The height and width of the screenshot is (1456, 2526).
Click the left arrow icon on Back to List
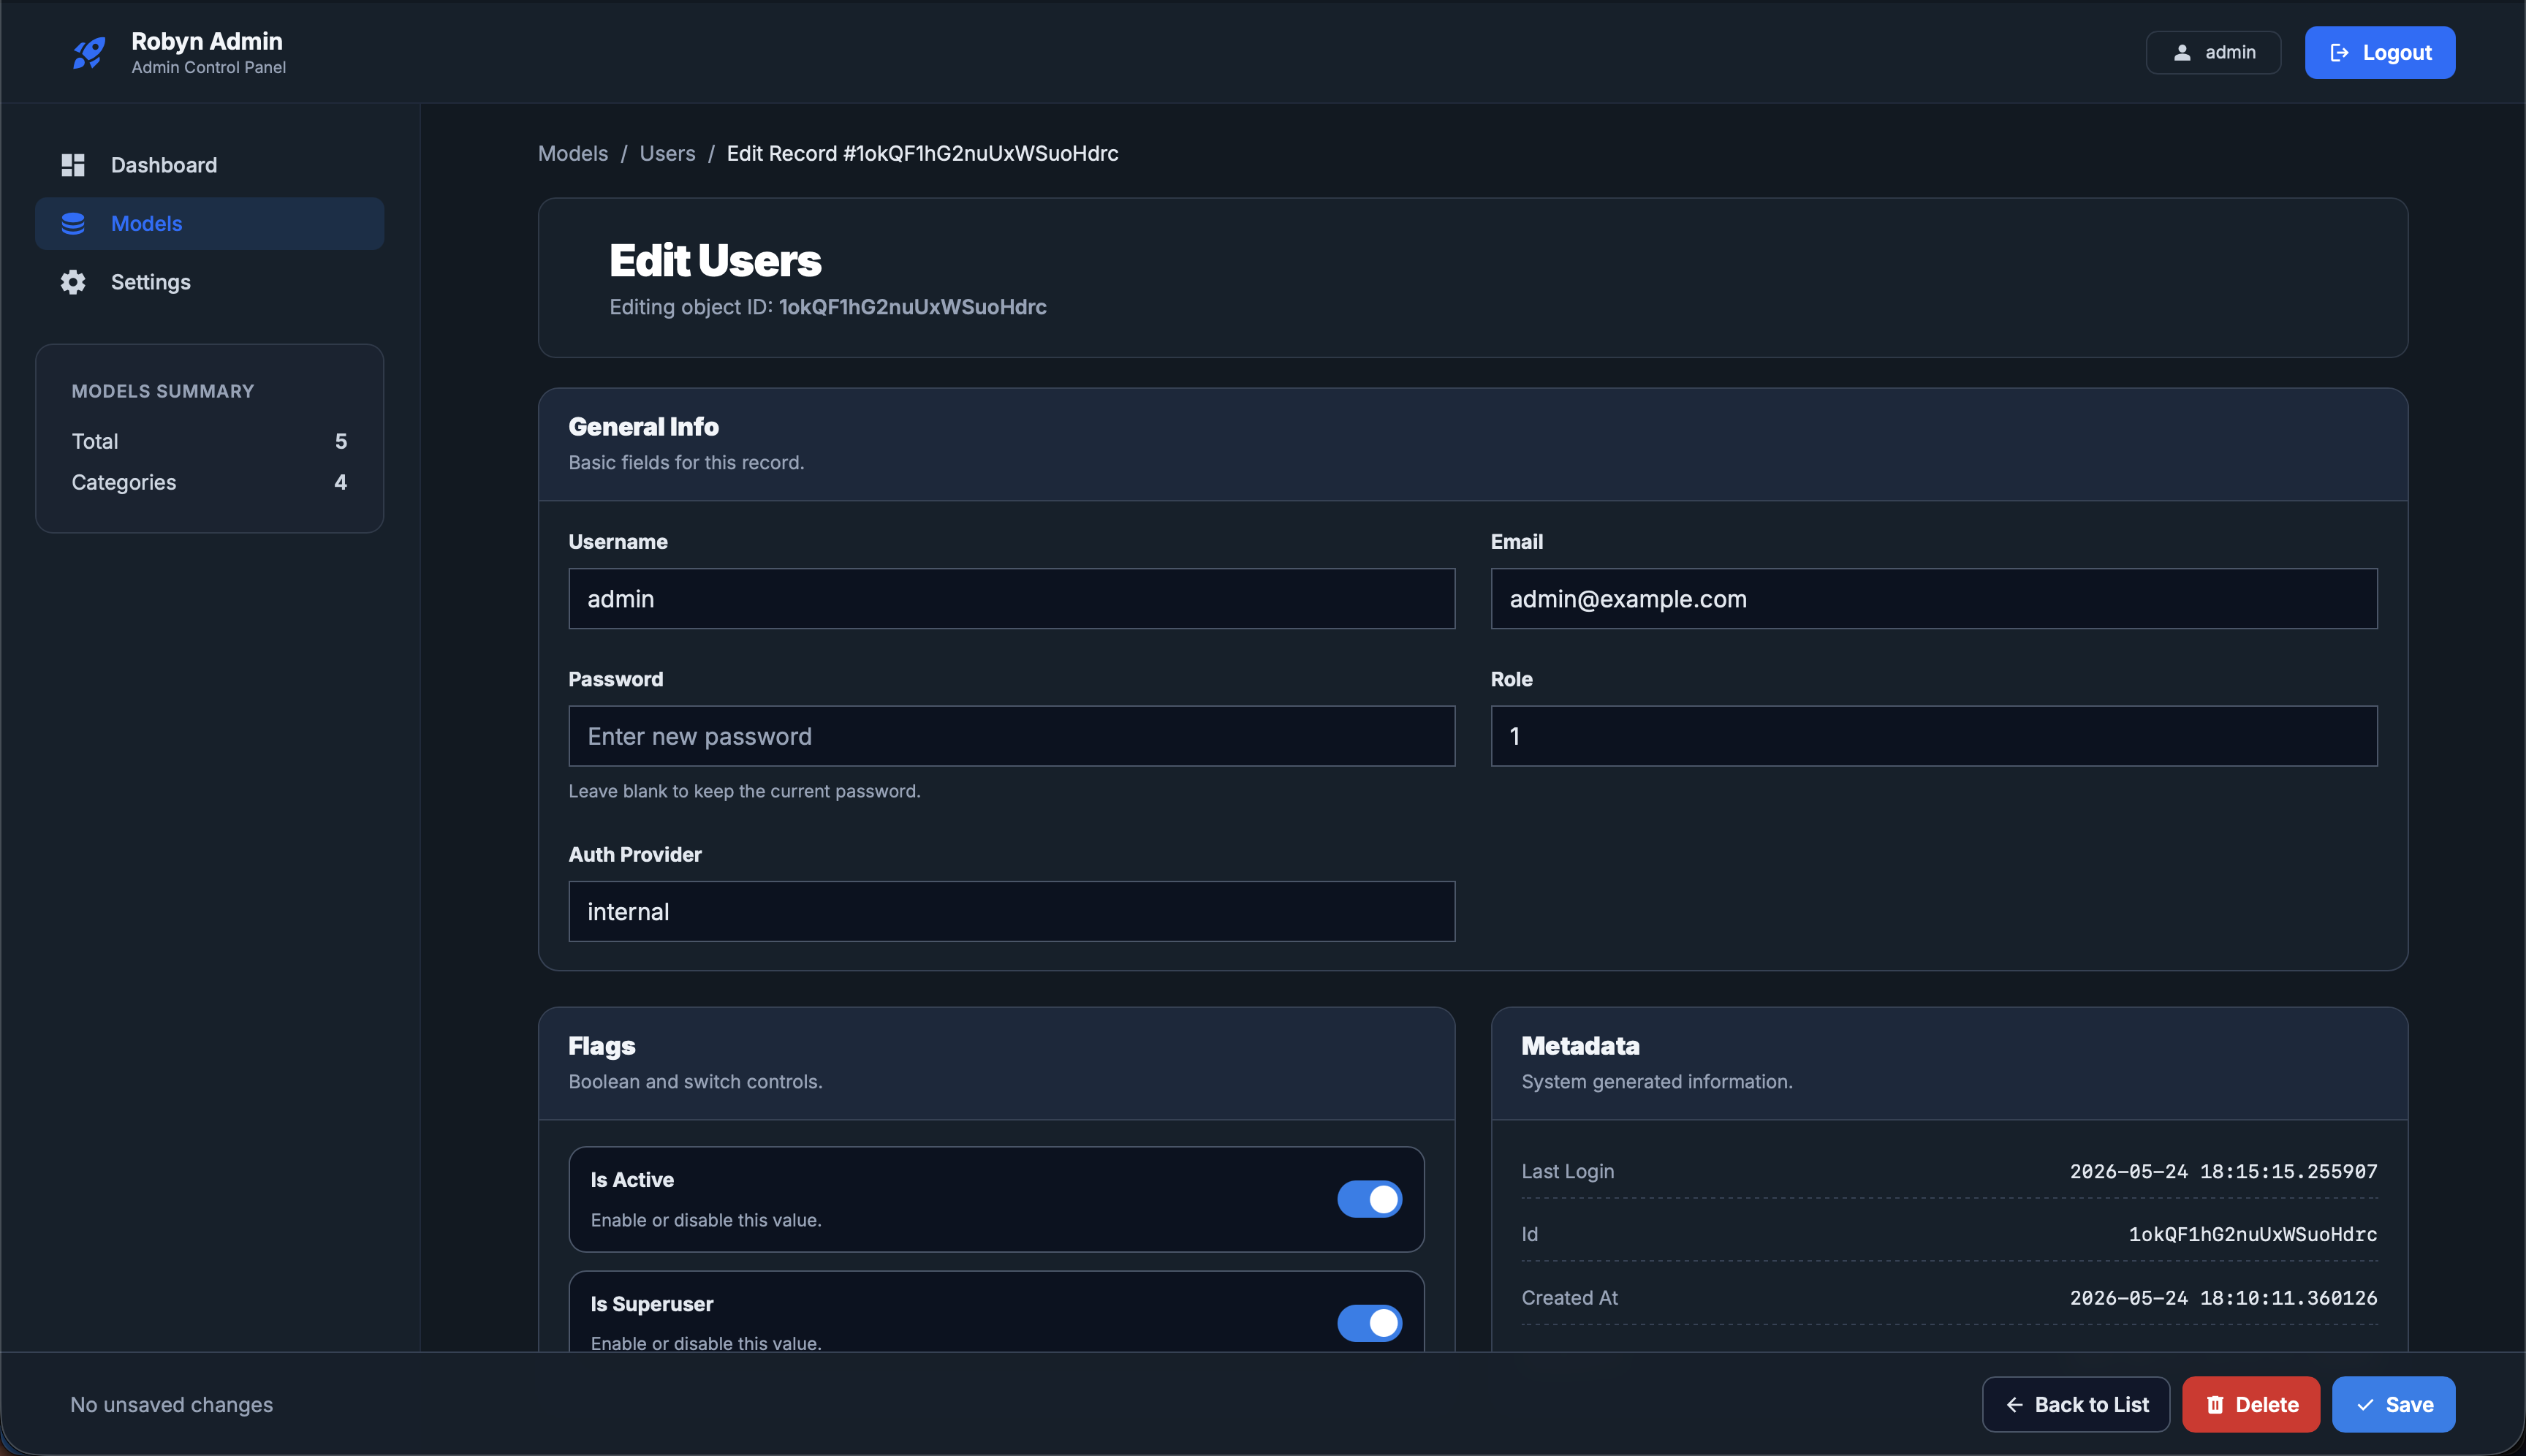[2014, 1405]
